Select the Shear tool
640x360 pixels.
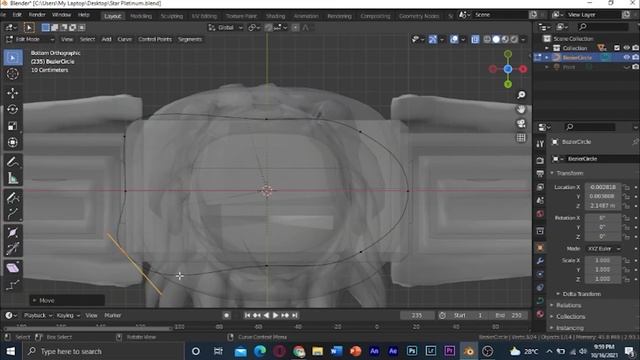pos(13,268)
